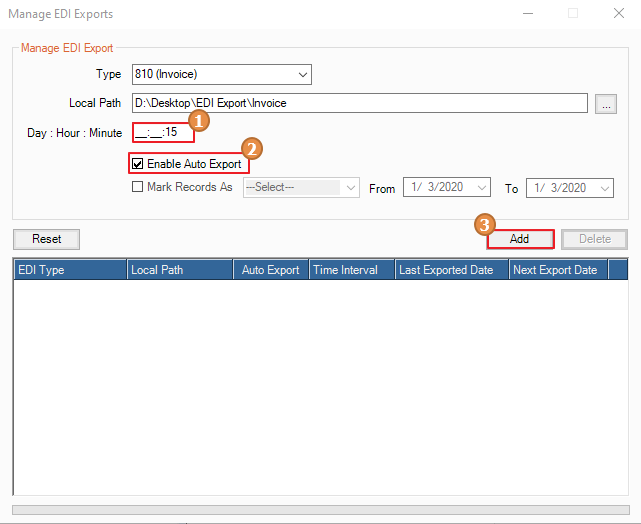The image size is (641, 524).
Task: Click the Auto Export column header
Action: tap(270, 270)
